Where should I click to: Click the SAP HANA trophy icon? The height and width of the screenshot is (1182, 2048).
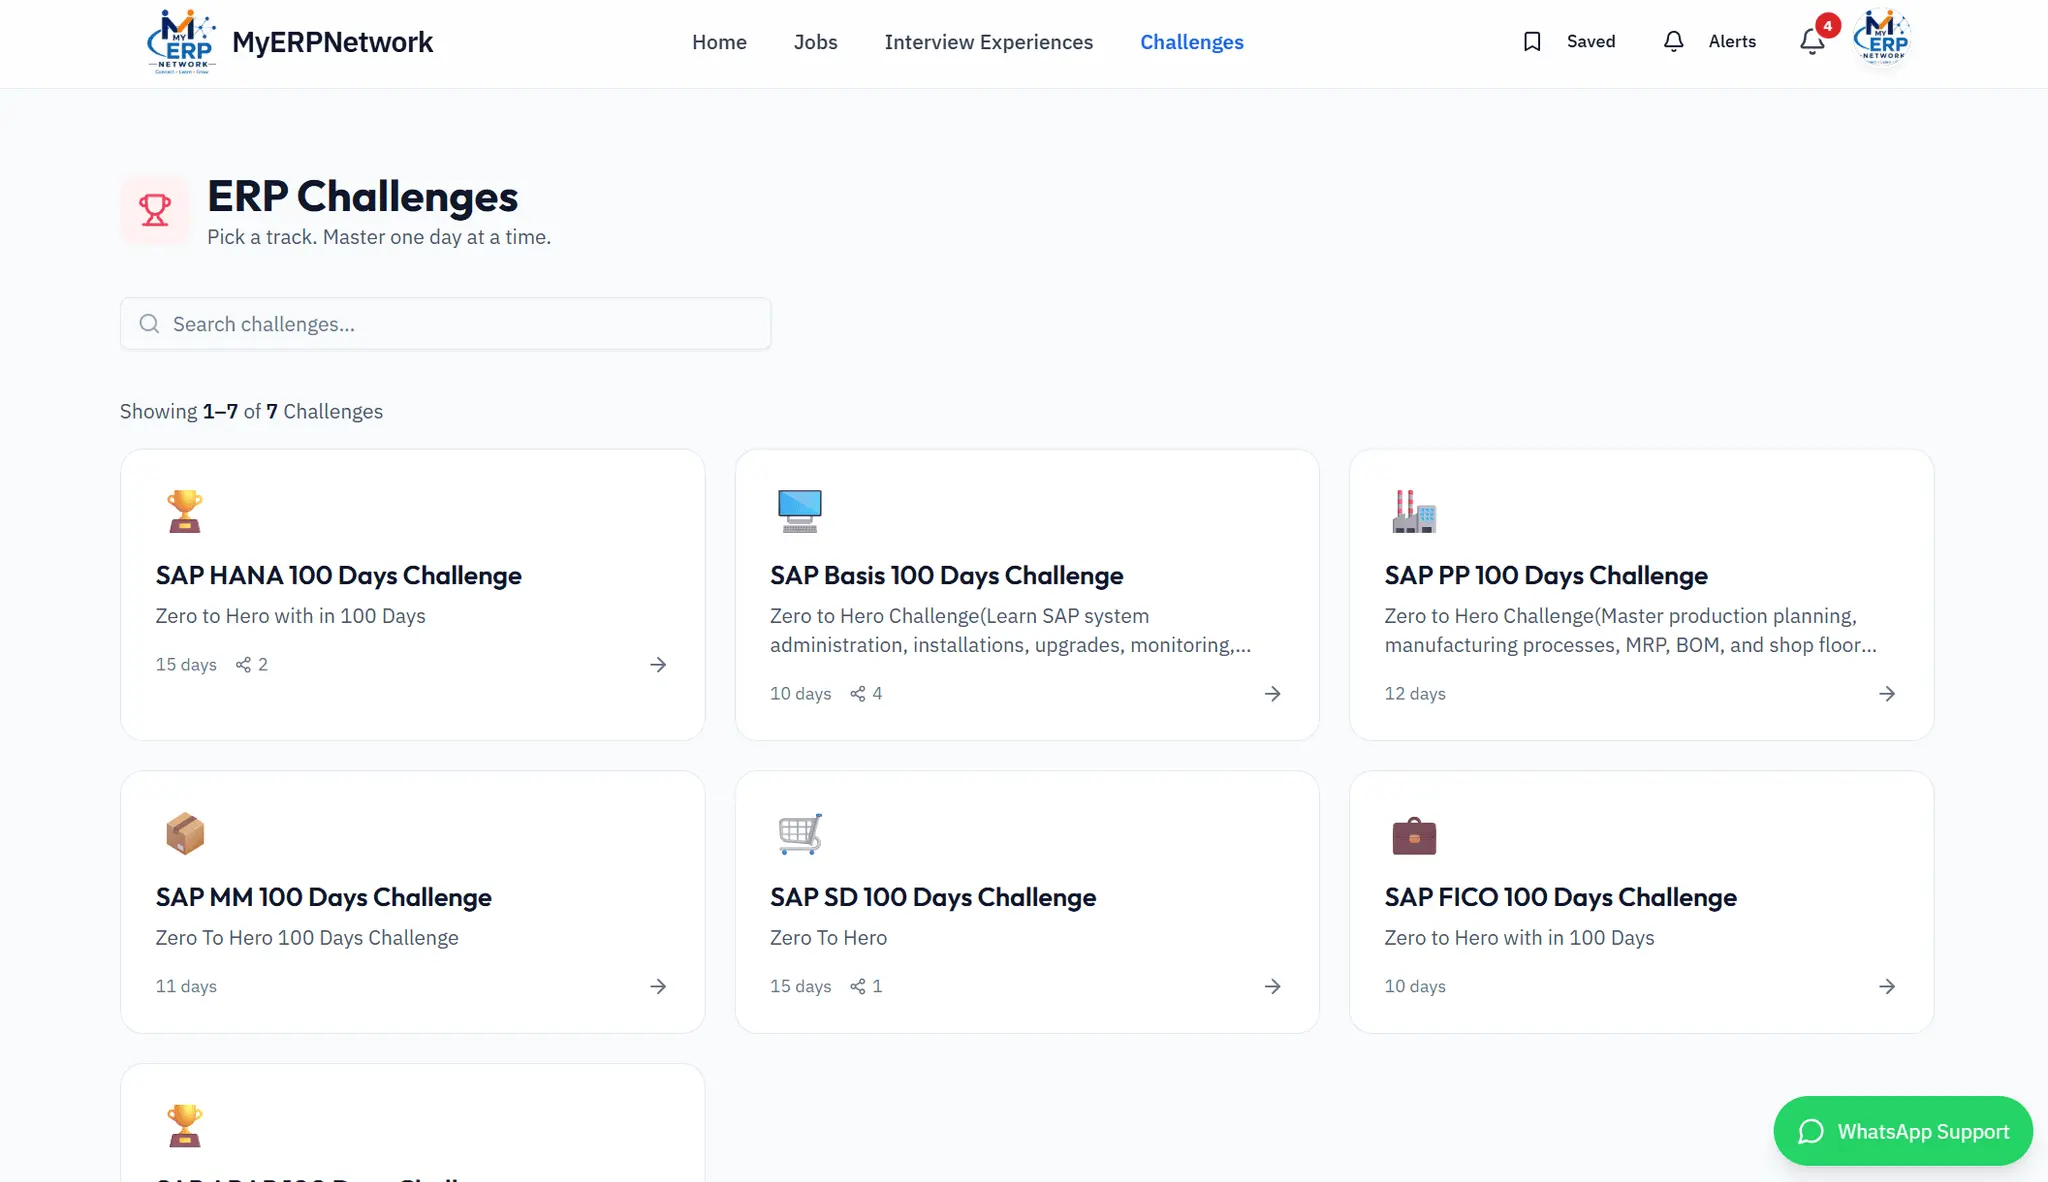185,511
